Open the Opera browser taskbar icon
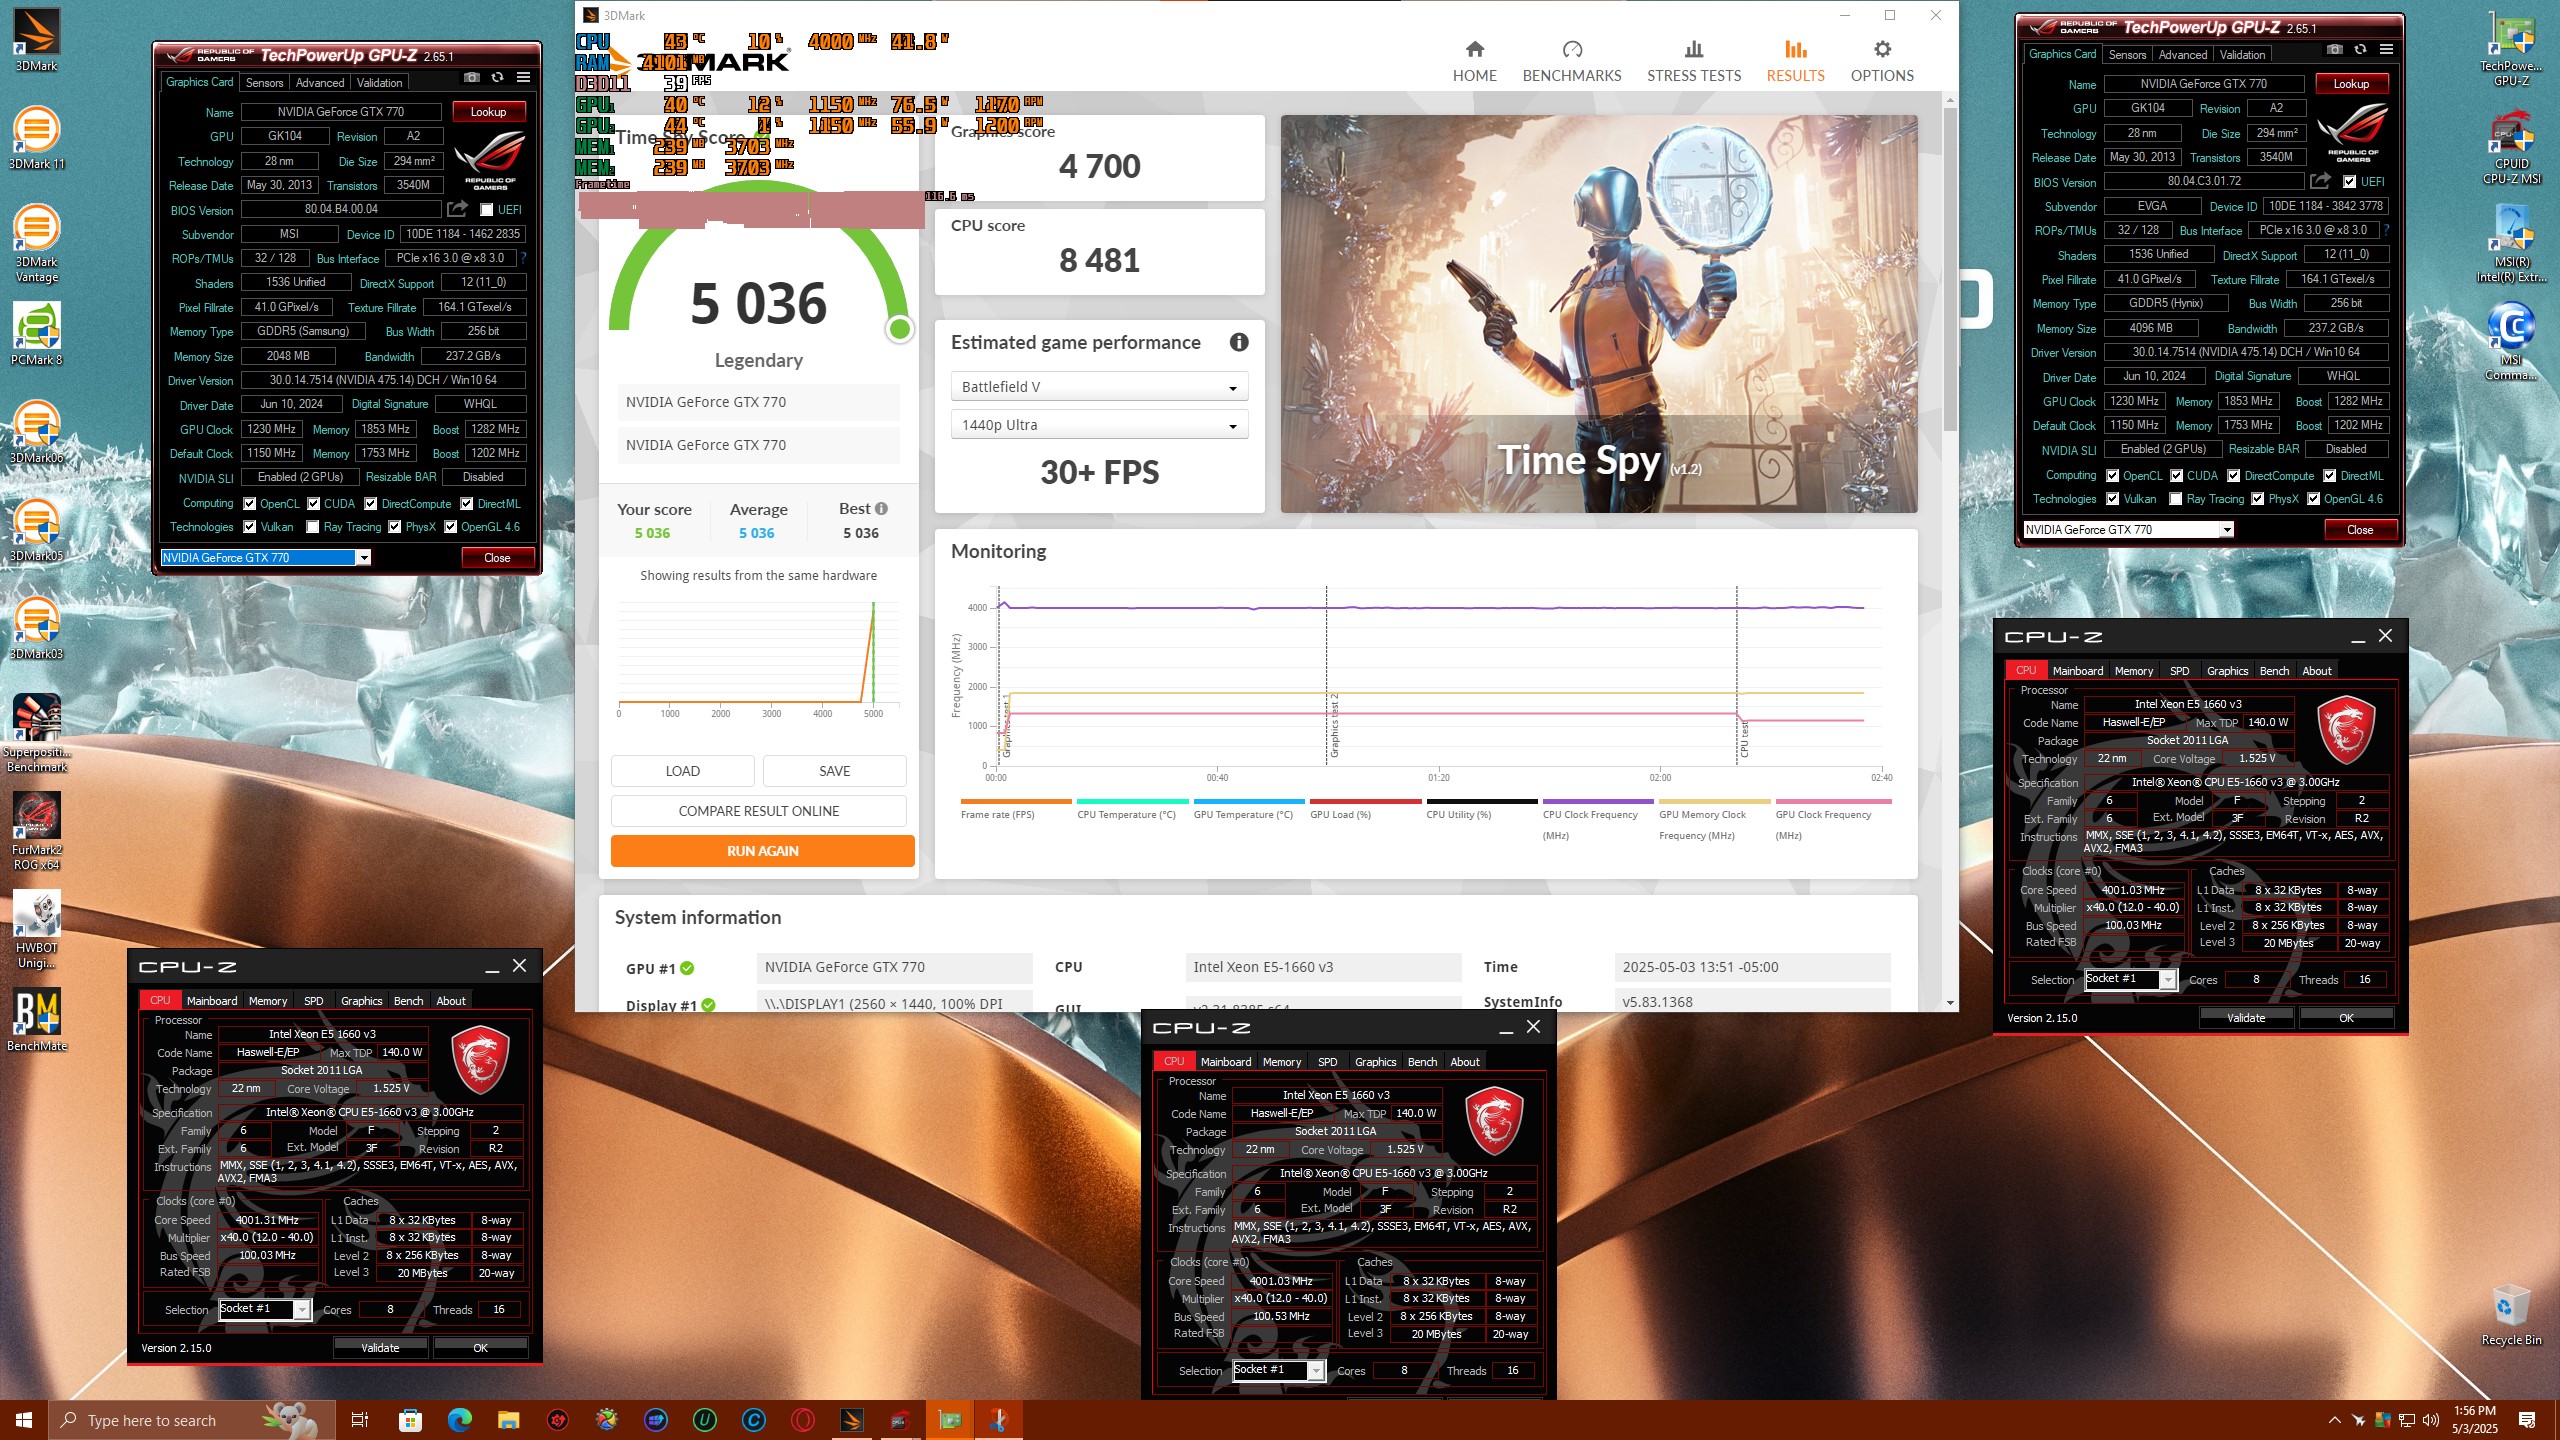Screen dimensions: 2560x1440 point(802,1420)
